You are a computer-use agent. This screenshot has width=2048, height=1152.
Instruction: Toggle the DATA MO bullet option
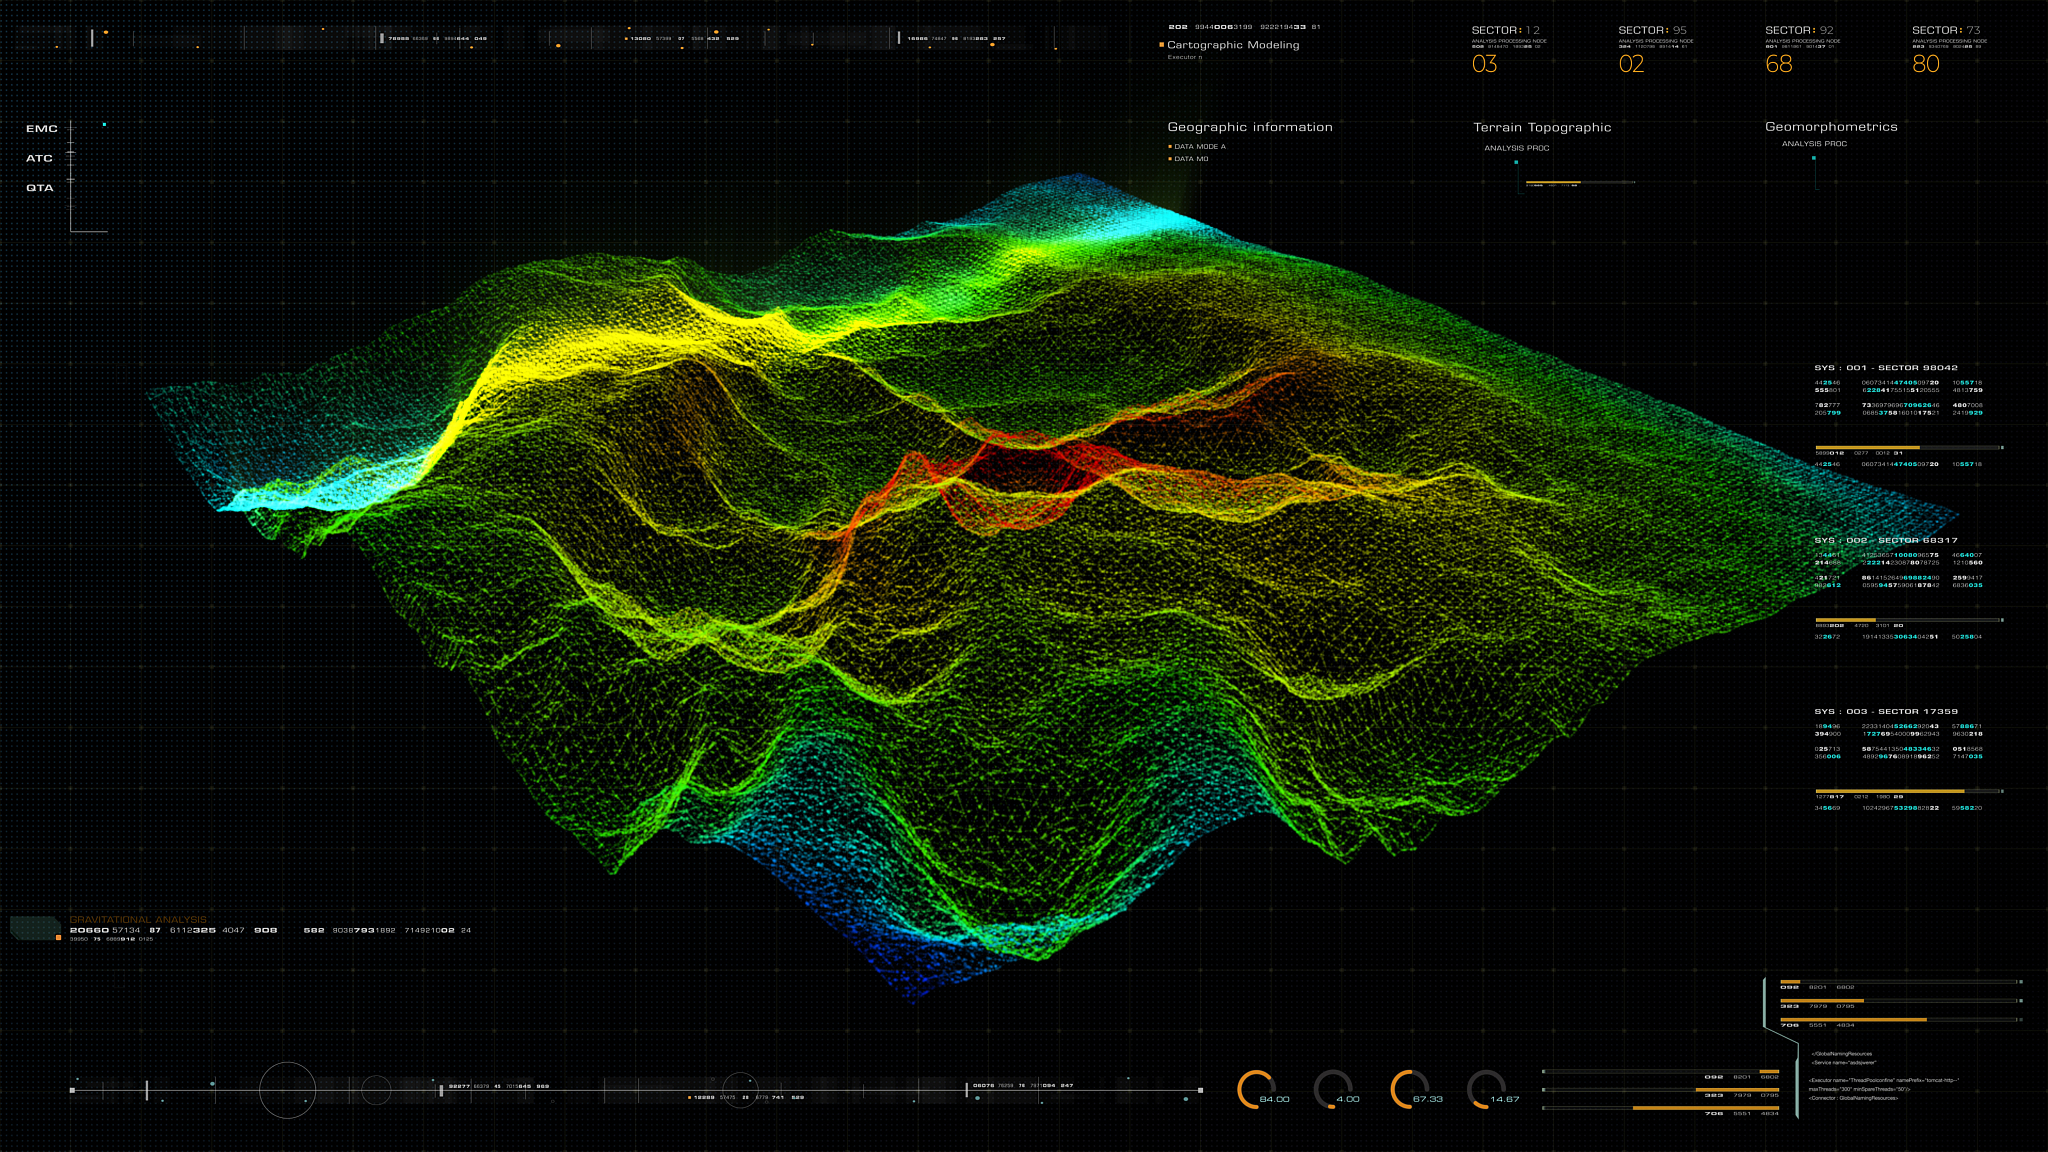coord(1170,159)
